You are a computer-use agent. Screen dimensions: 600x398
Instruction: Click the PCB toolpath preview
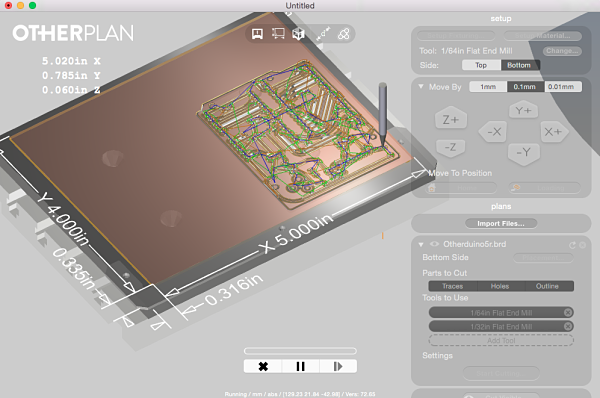pos(298,134)
